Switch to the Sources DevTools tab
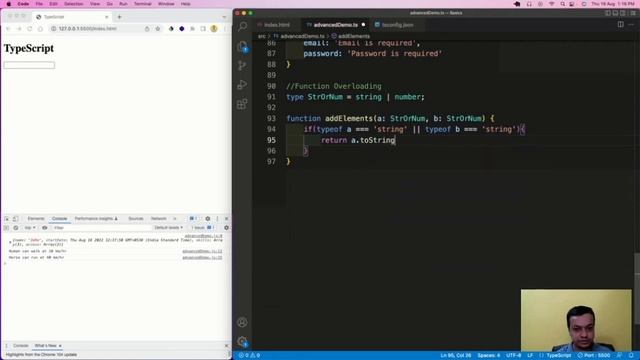 click(x=136, y=219)
